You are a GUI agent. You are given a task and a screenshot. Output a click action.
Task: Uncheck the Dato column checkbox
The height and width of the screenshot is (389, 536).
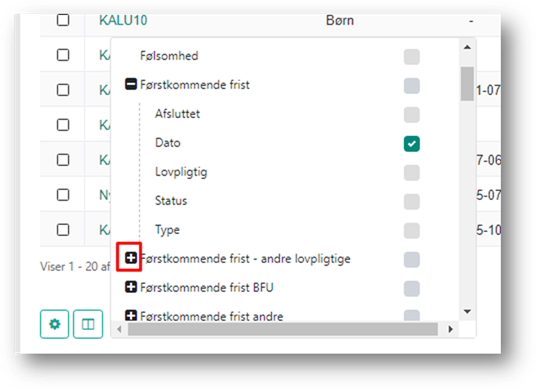(x=412, y=144)
